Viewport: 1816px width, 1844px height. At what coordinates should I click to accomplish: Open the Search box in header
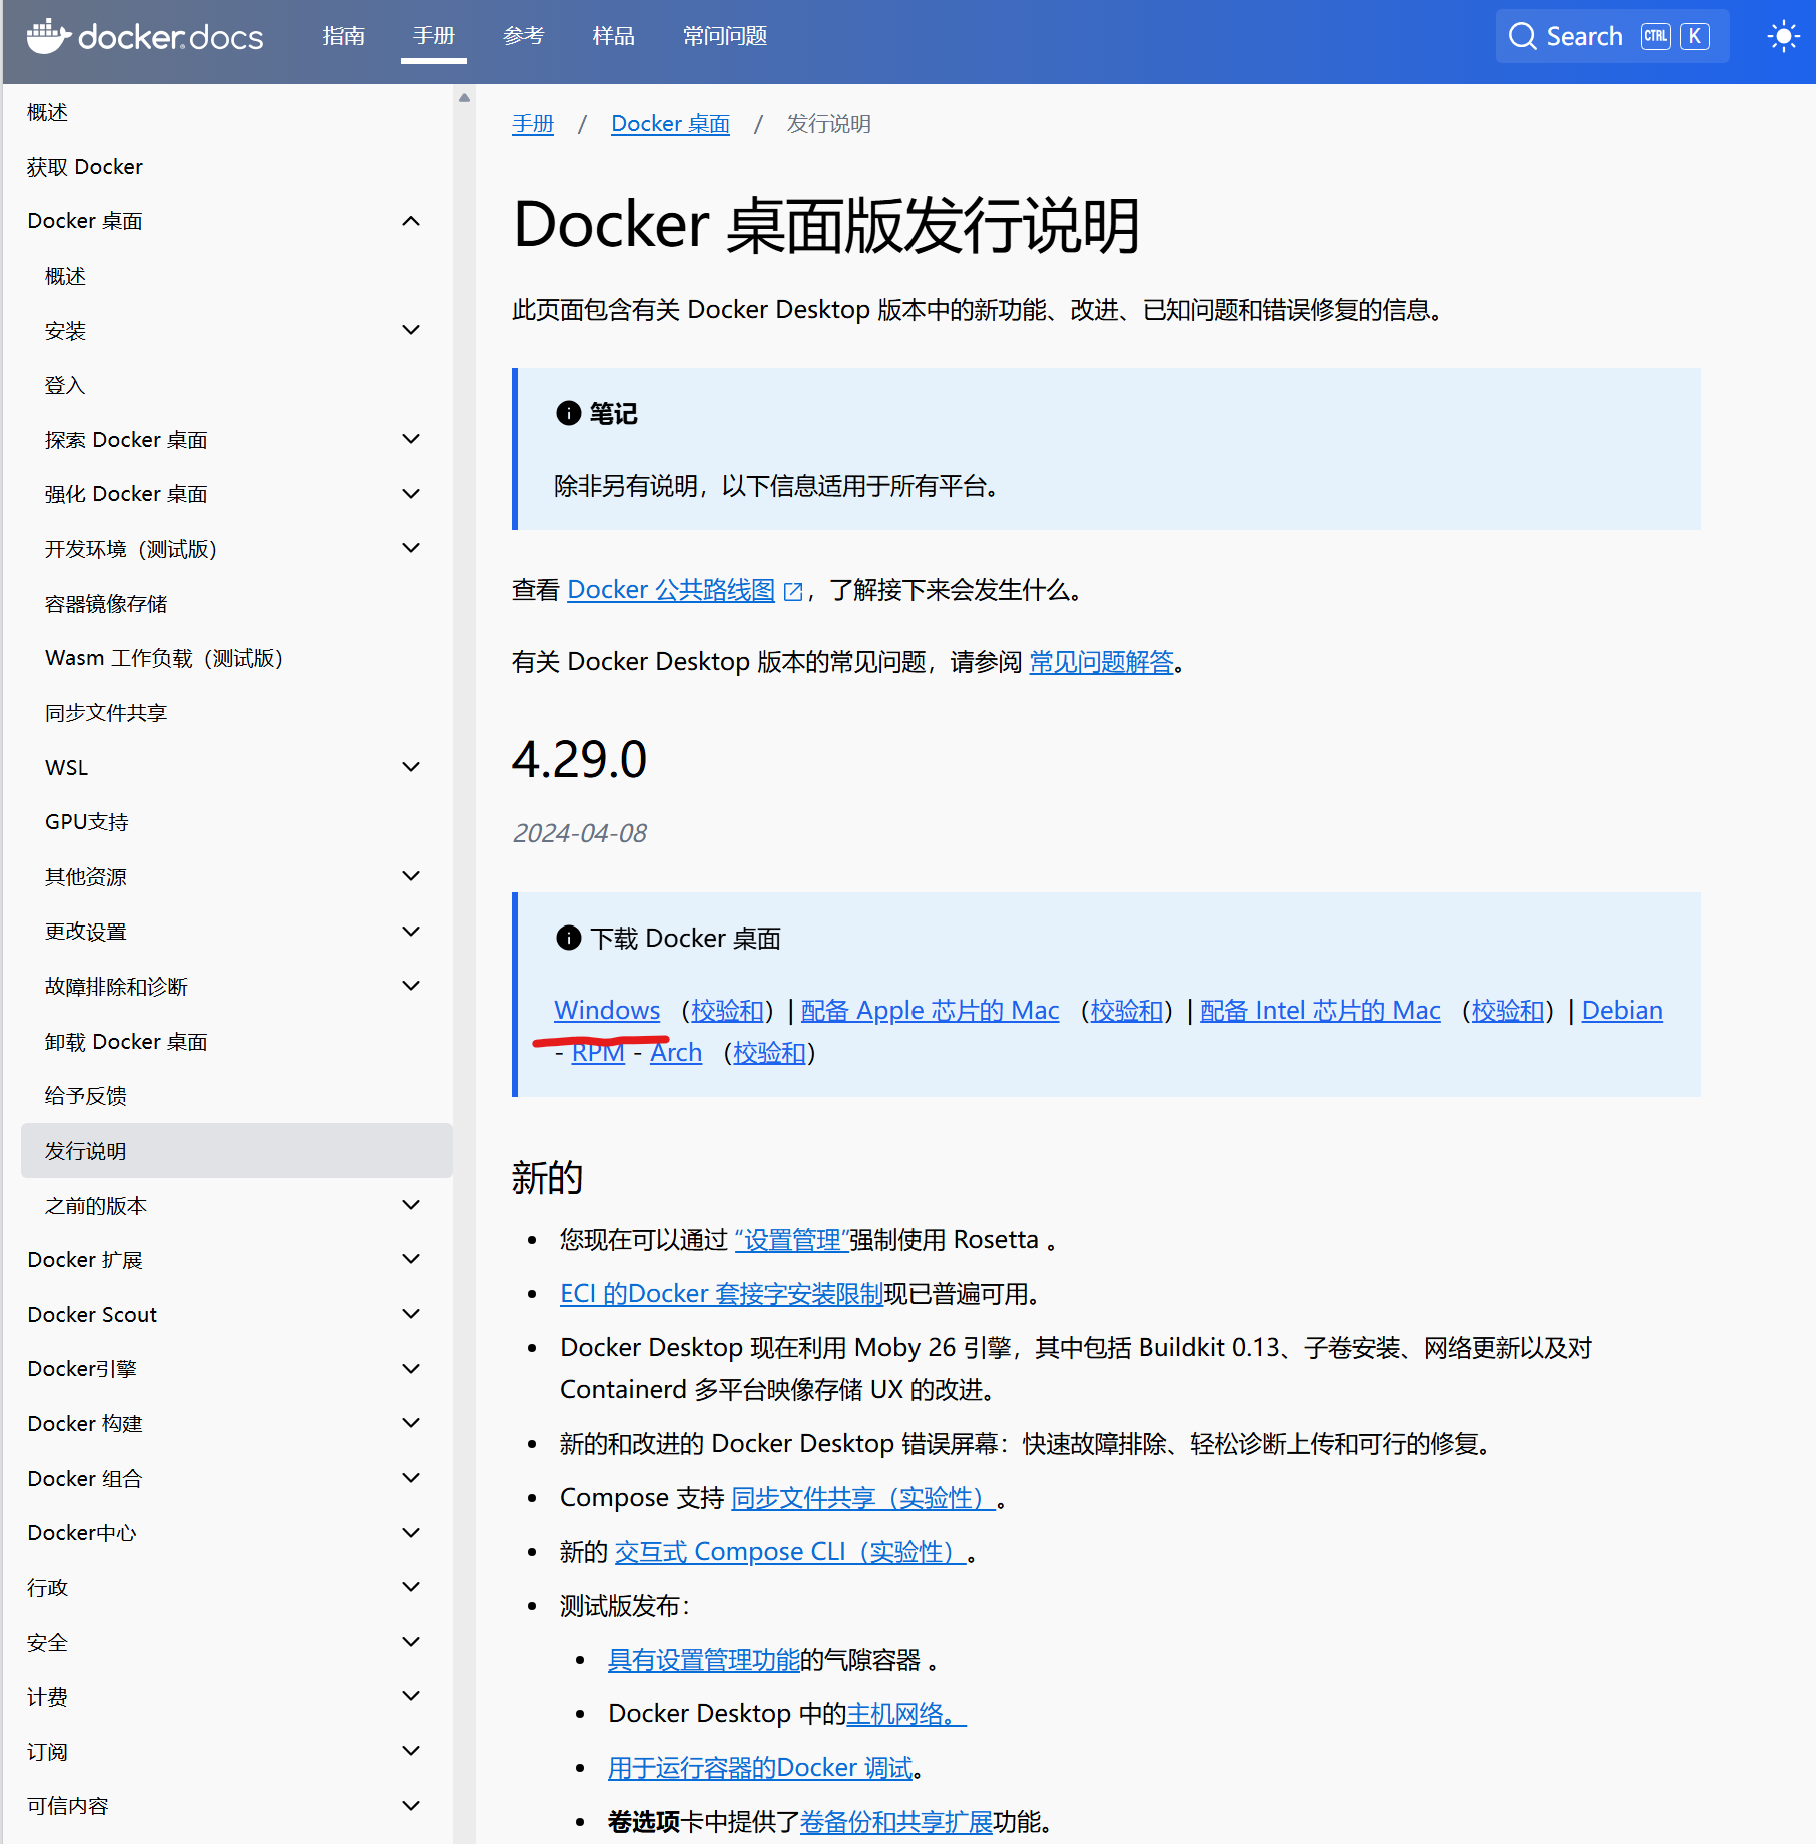(1612, 37)
